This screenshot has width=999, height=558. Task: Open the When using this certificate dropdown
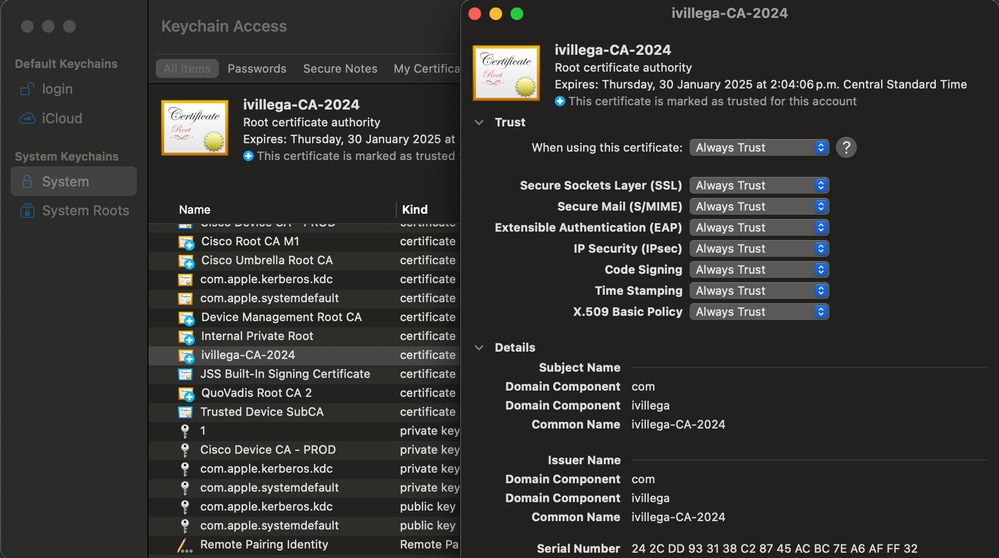click(x=759, y=148)
